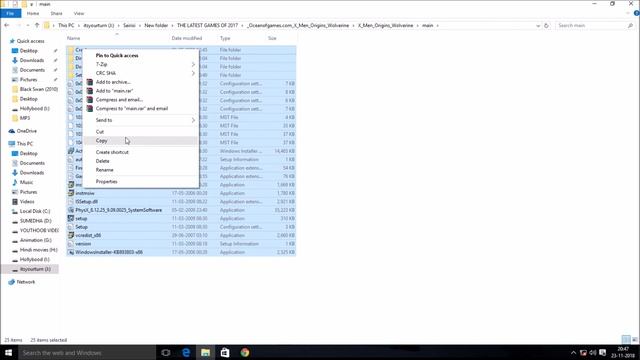Click This PC in the address breadcrumb

point(66,25)
